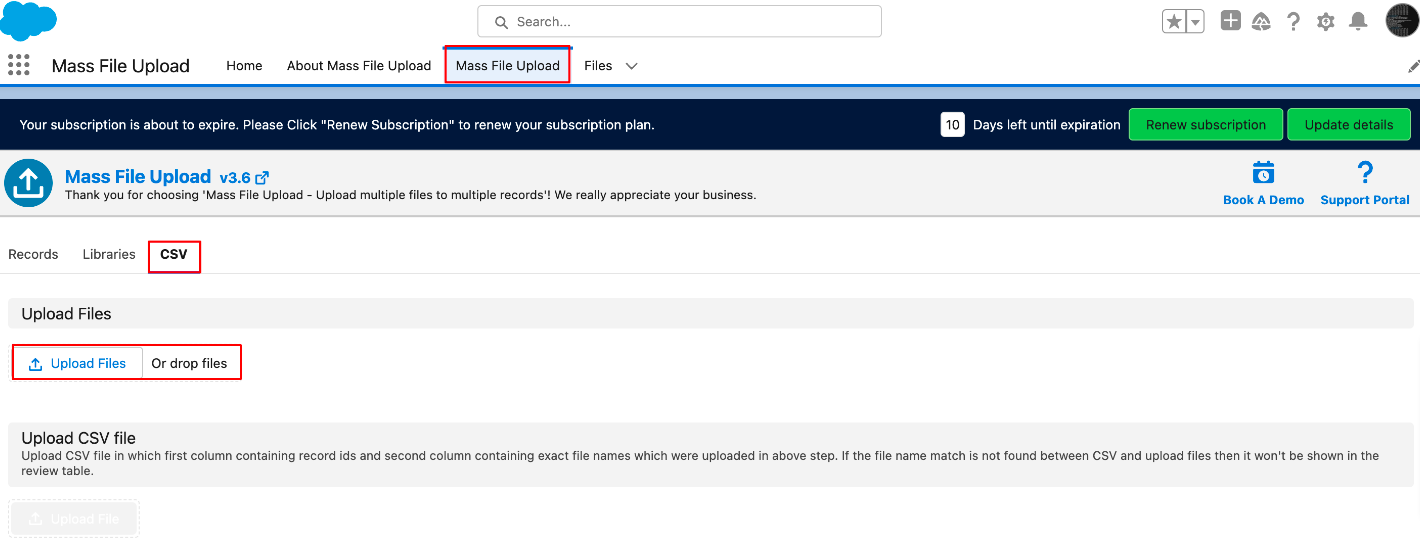The height and width of the screenshot is (554, 1420).
Task: Click the Upload File CSV button
Action: point(74,519)
